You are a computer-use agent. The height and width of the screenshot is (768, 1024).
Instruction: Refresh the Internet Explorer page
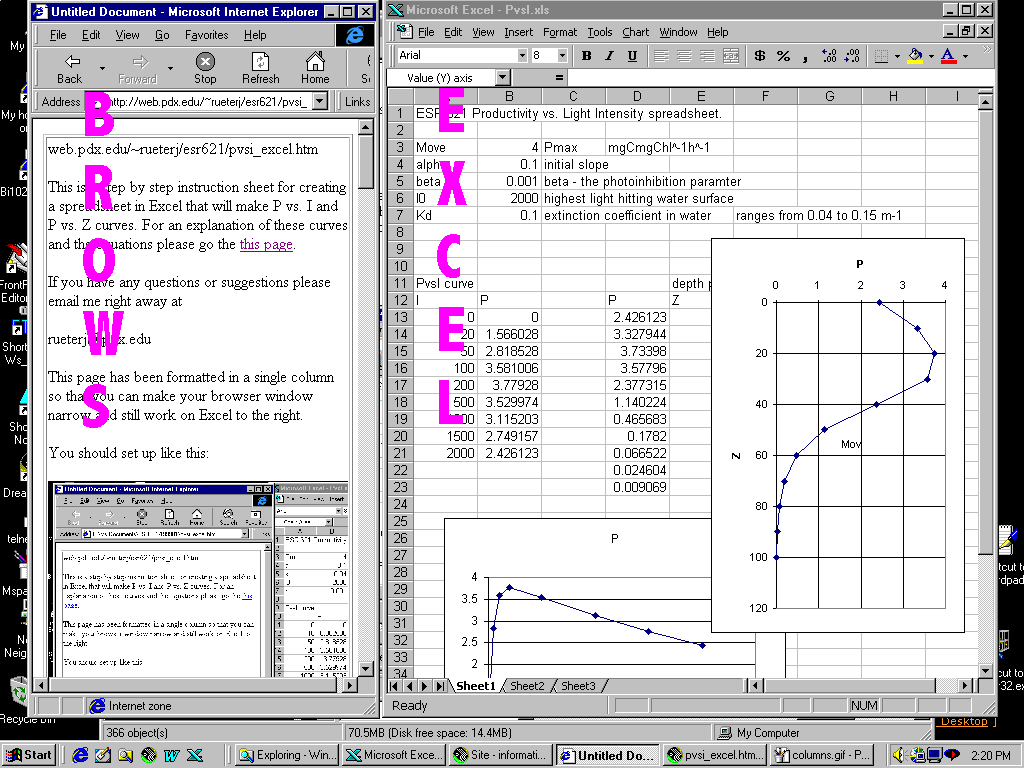pyautogui.click(x=261, y=69)
